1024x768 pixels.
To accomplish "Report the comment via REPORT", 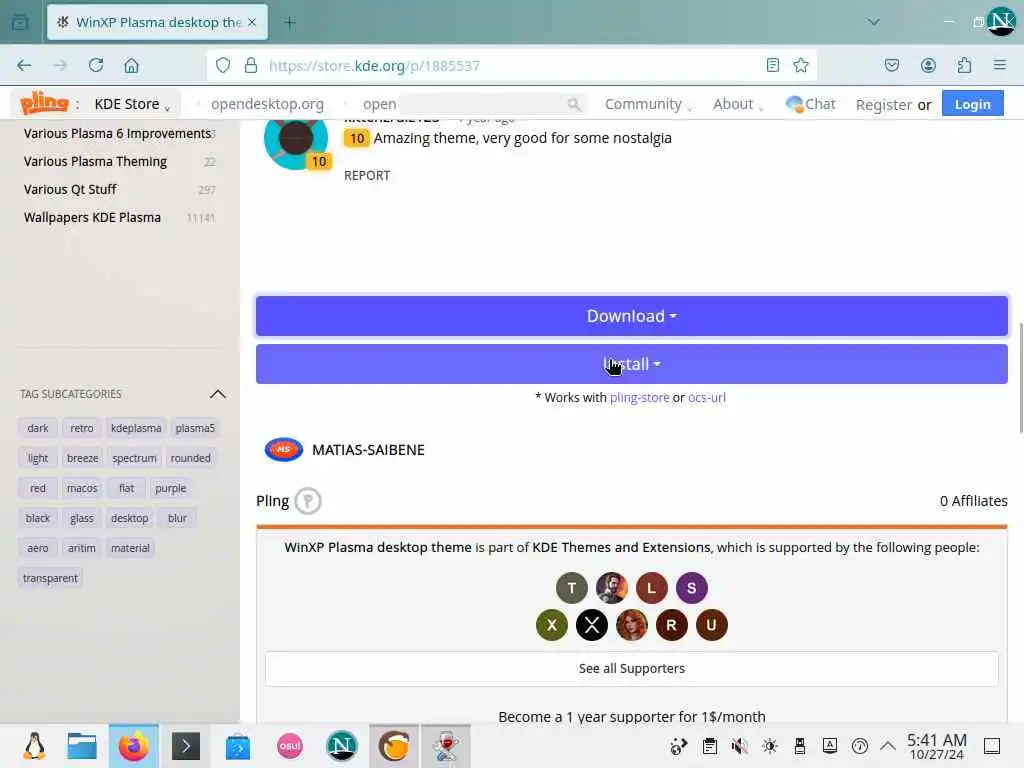I will [x=367, y=175].
